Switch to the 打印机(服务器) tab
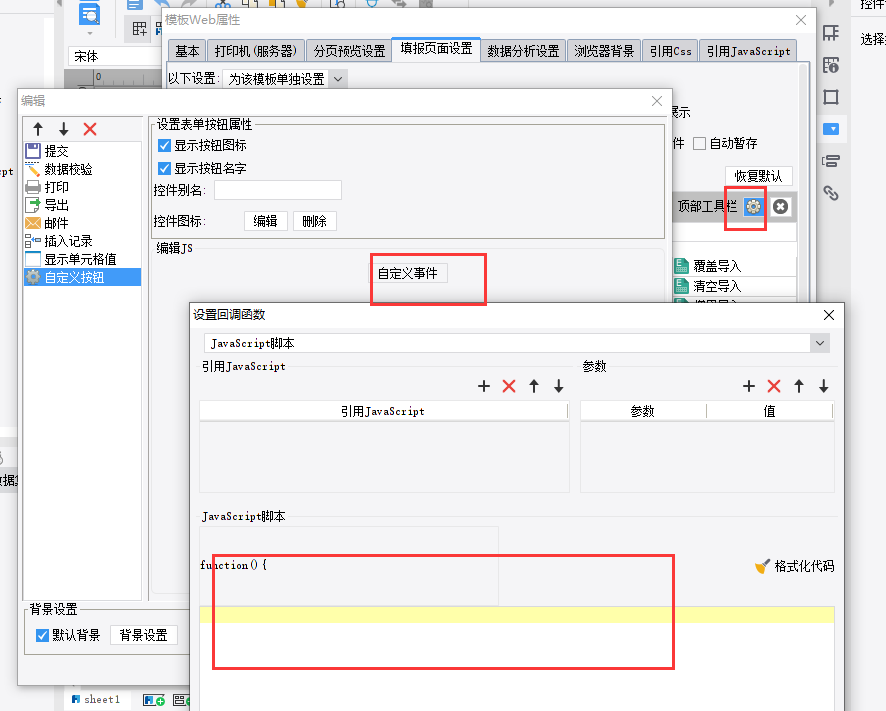This screenshot has width=886, height=711. 256,51
